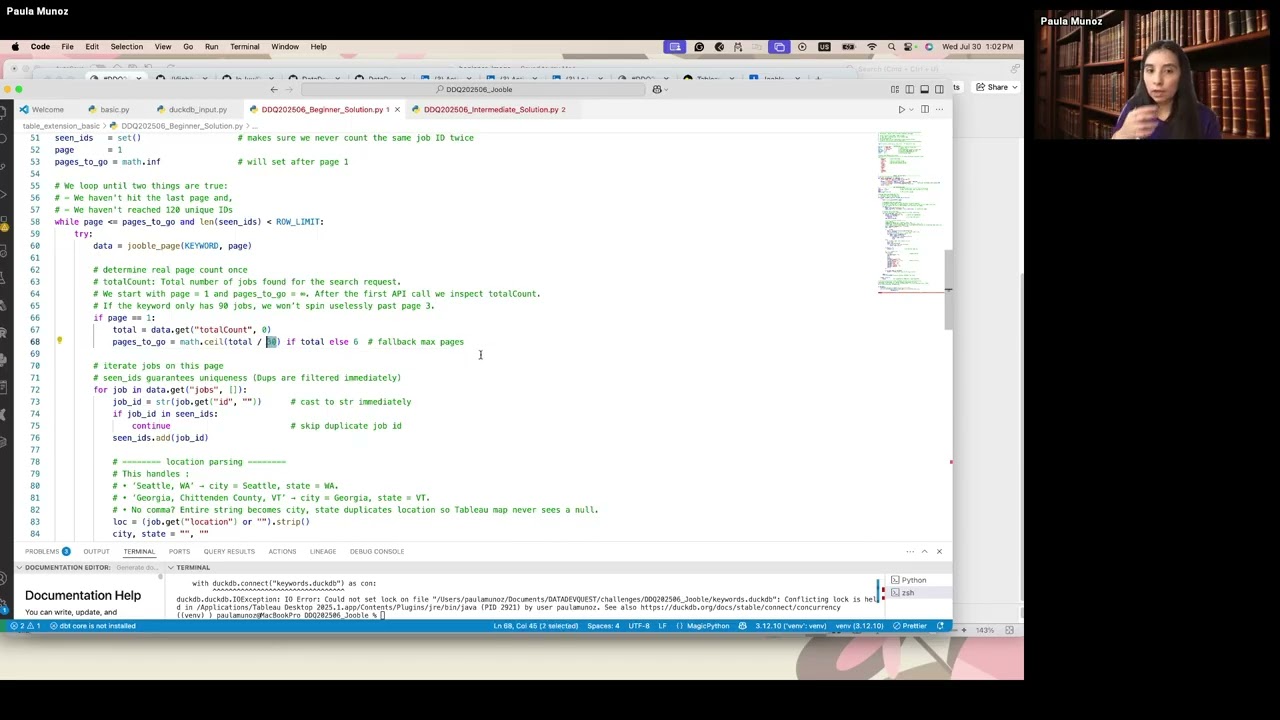1280x720 pixels.
Task: Open the Apple menu
Action: tap(15, 46)
